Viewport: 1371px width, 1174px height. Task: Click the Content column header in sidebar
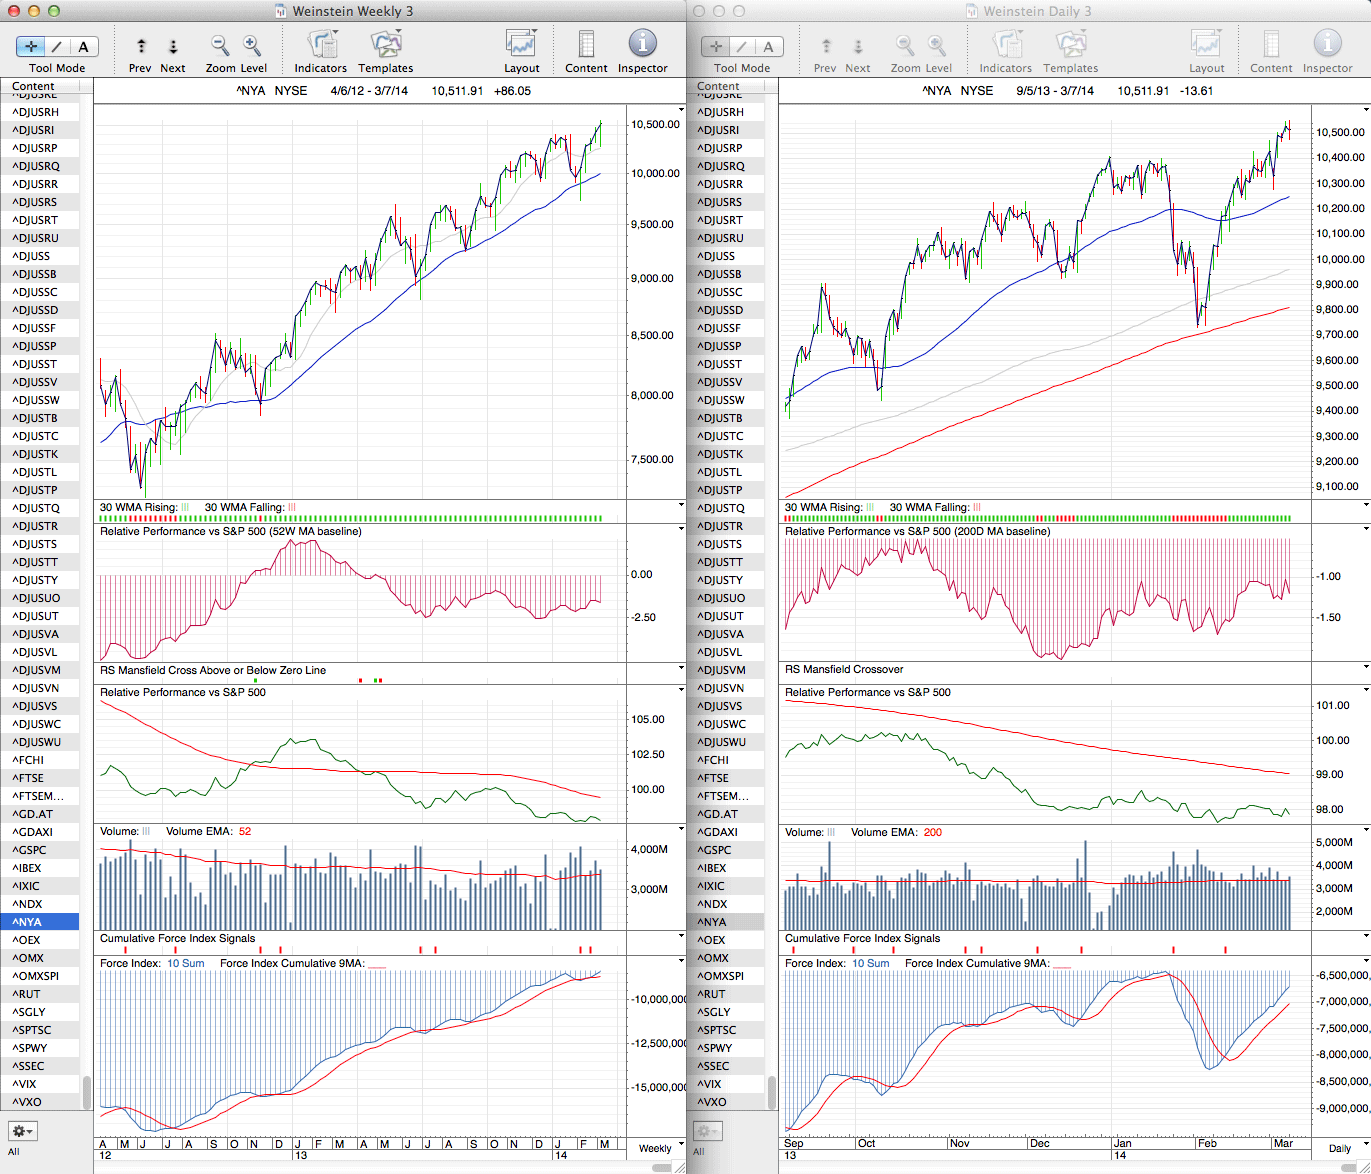pos(40,86)
